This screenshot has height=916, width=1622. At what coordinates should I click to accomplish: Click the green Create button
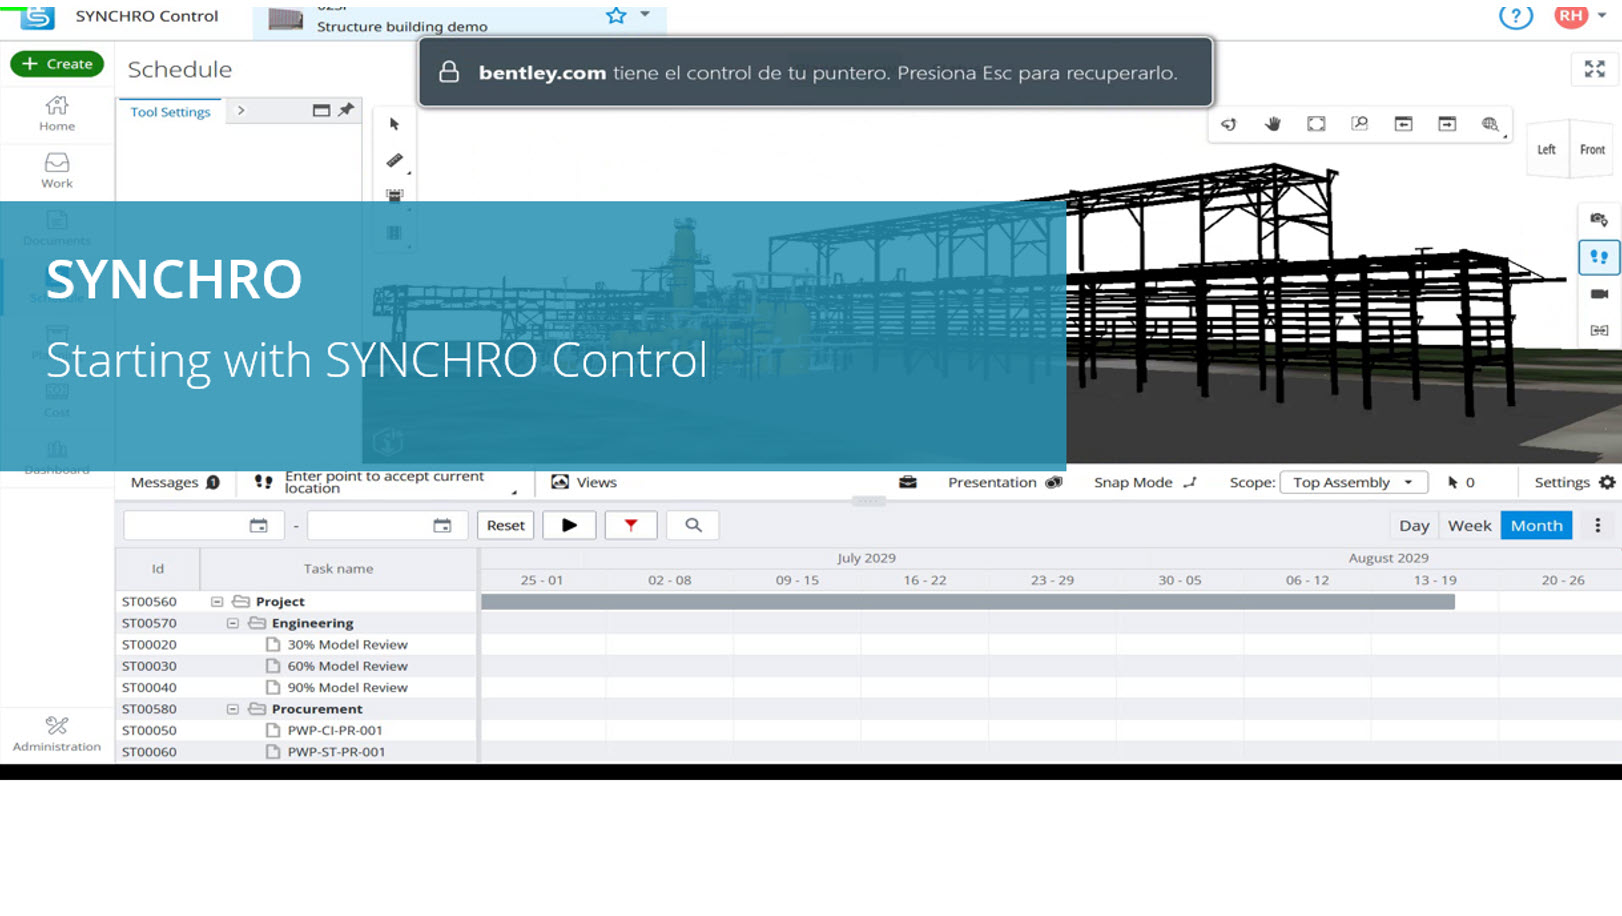click(x=57, y=64)
